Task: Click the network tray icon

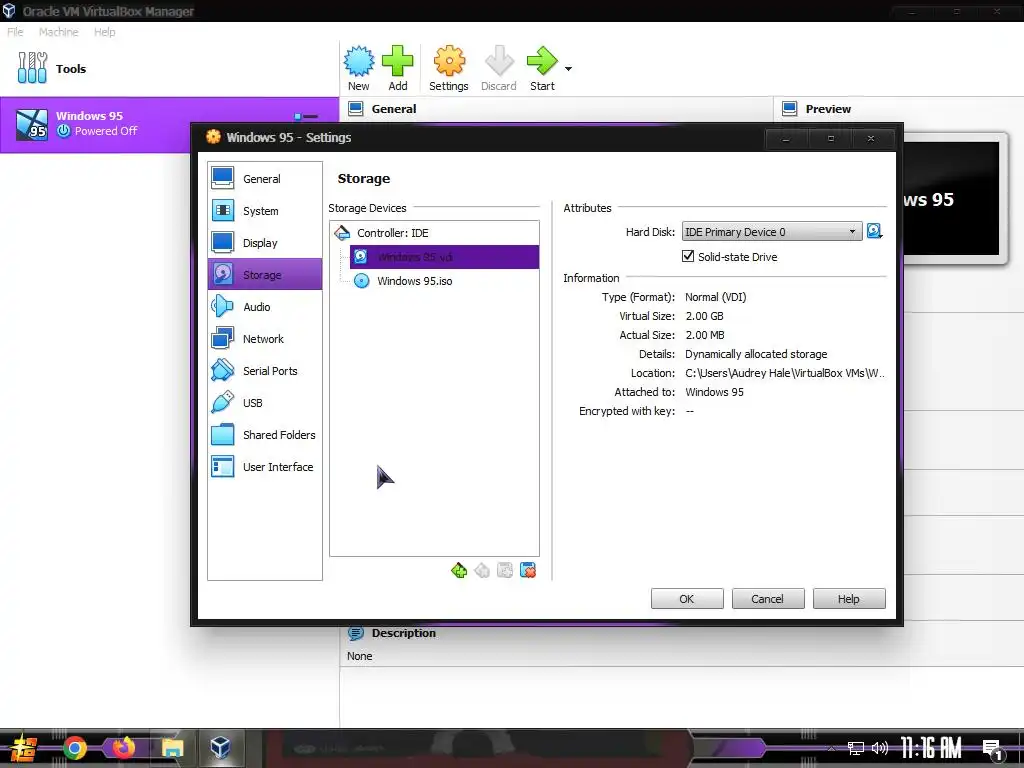Action: click(856, 748)
